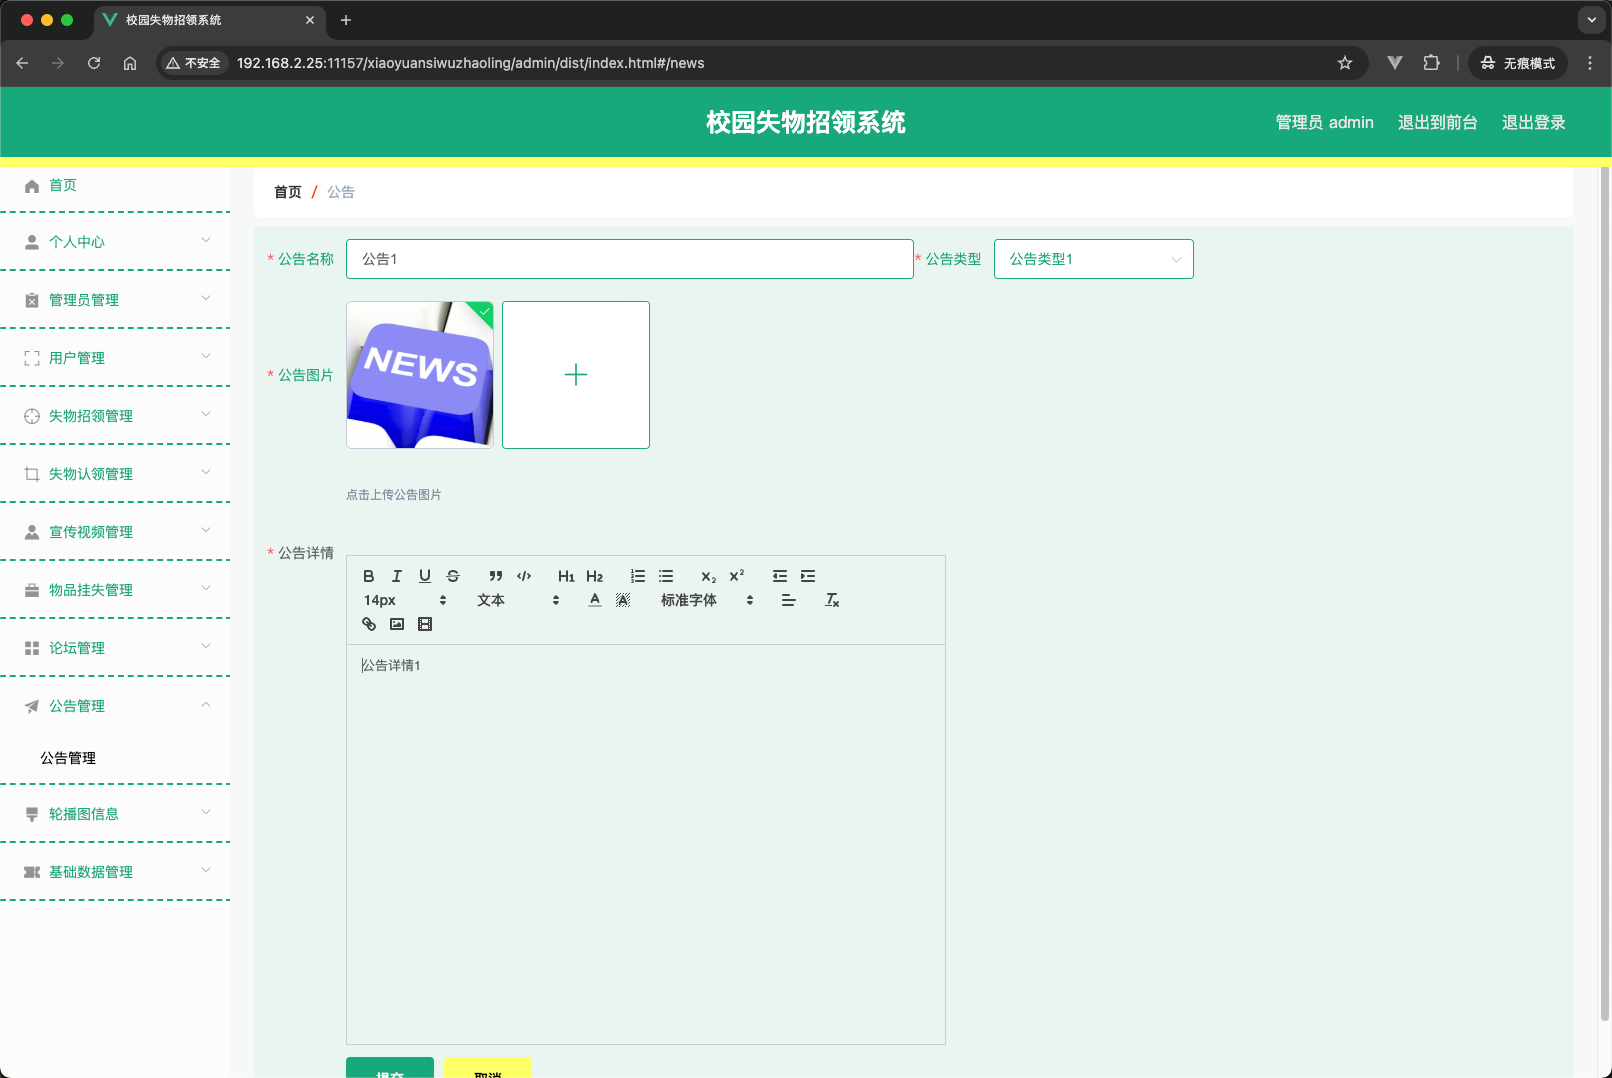Screen dimensions: 1612x1078
Task: Open browser three-dot menu
Action: [x=1590, y=63]
